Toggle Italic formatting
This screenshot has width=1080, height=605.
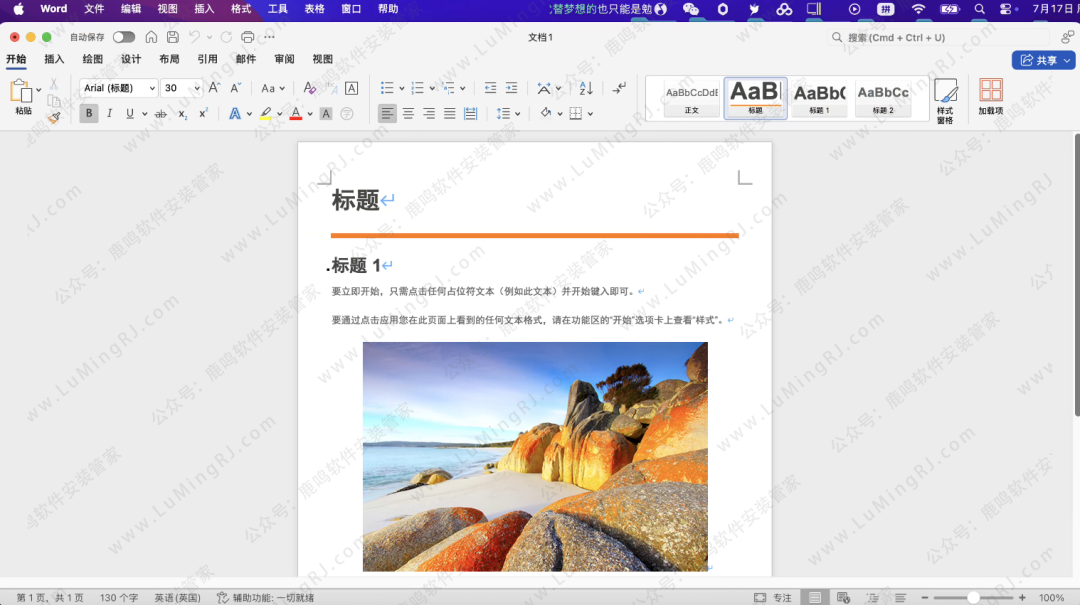(110, 114)
